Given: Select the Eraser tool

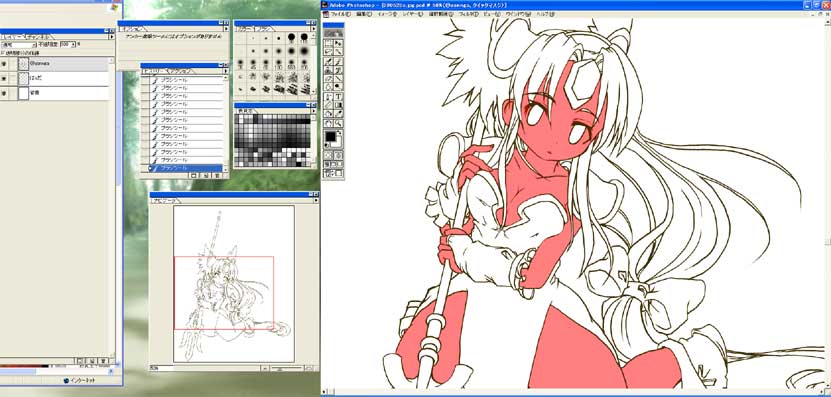Looking at the screenshot, I should (x=329, y=78).
